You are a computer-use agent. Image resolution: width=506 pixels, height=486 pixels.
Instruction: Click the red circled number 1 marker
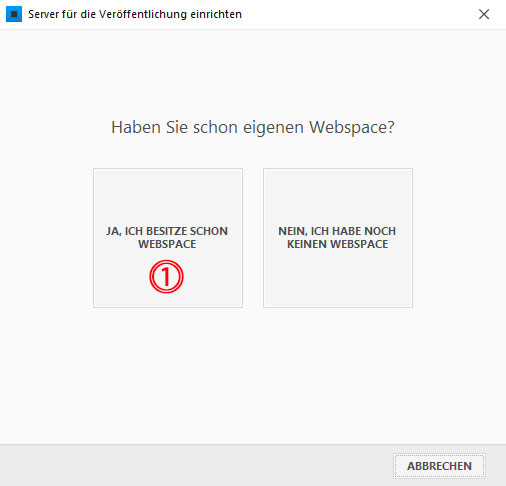(x=166, y=277)
